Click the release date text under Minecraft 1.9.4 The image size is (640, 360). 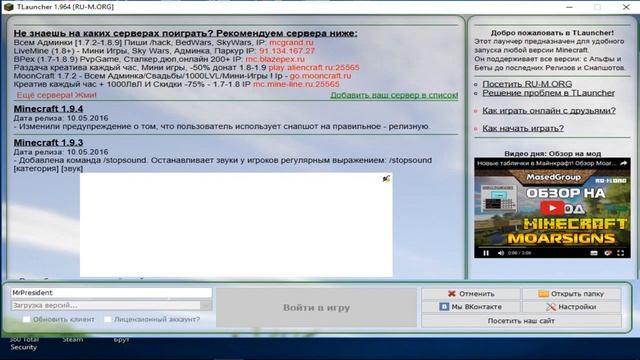(x=61, y=118)
